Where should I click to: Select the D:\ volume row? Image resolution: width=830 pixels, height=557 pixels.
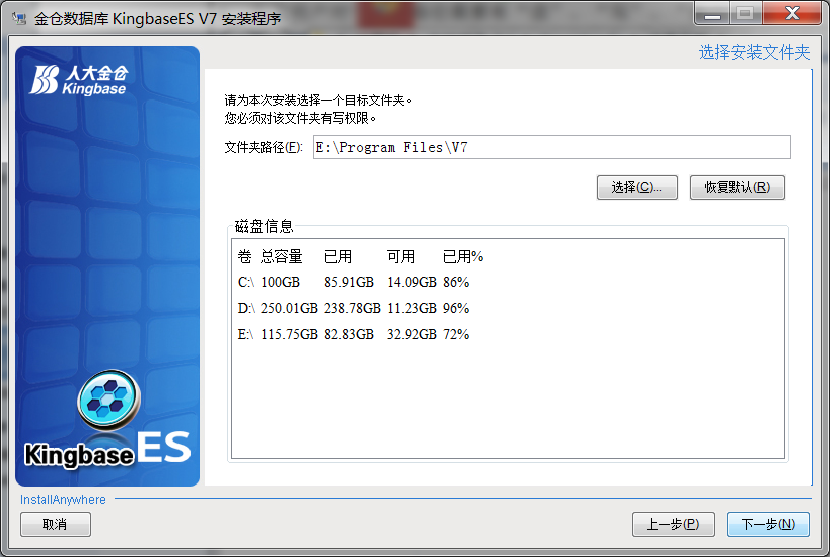pyautogui.click(x=354, y=309)
